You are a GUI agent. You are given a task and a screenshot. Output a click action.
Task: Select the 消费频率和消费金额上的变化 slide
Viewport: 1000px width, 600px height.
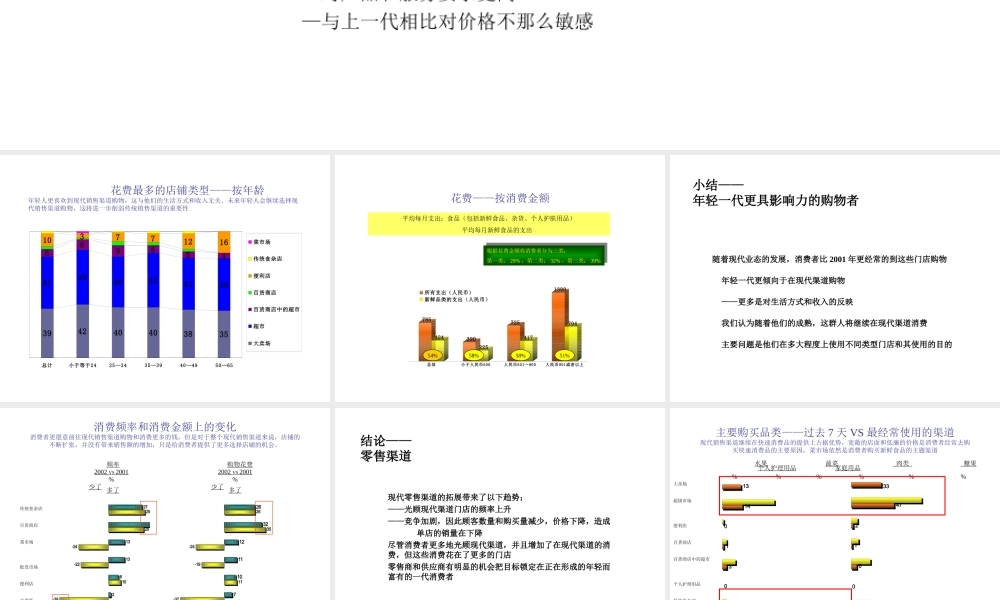click(165, 504)
